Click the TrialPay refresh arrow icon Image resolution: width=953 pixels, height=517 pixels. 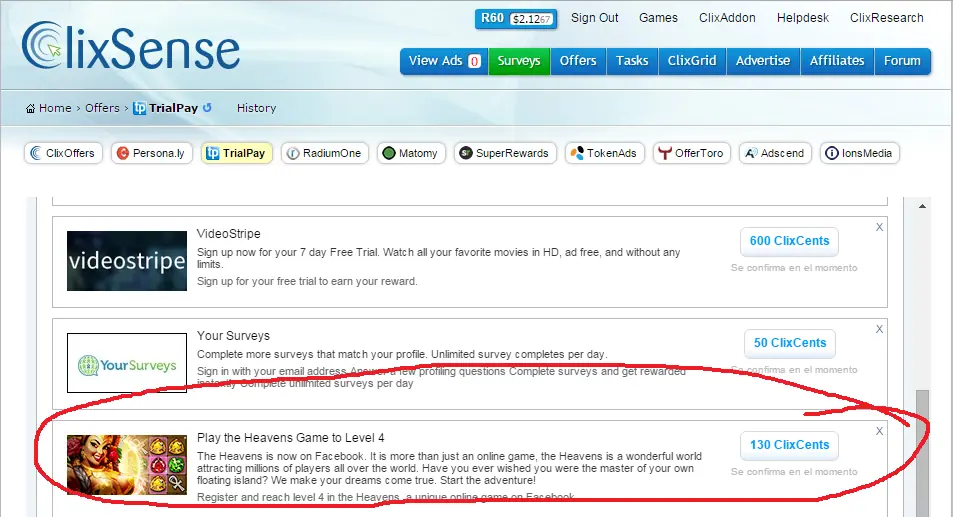(207, 108)
